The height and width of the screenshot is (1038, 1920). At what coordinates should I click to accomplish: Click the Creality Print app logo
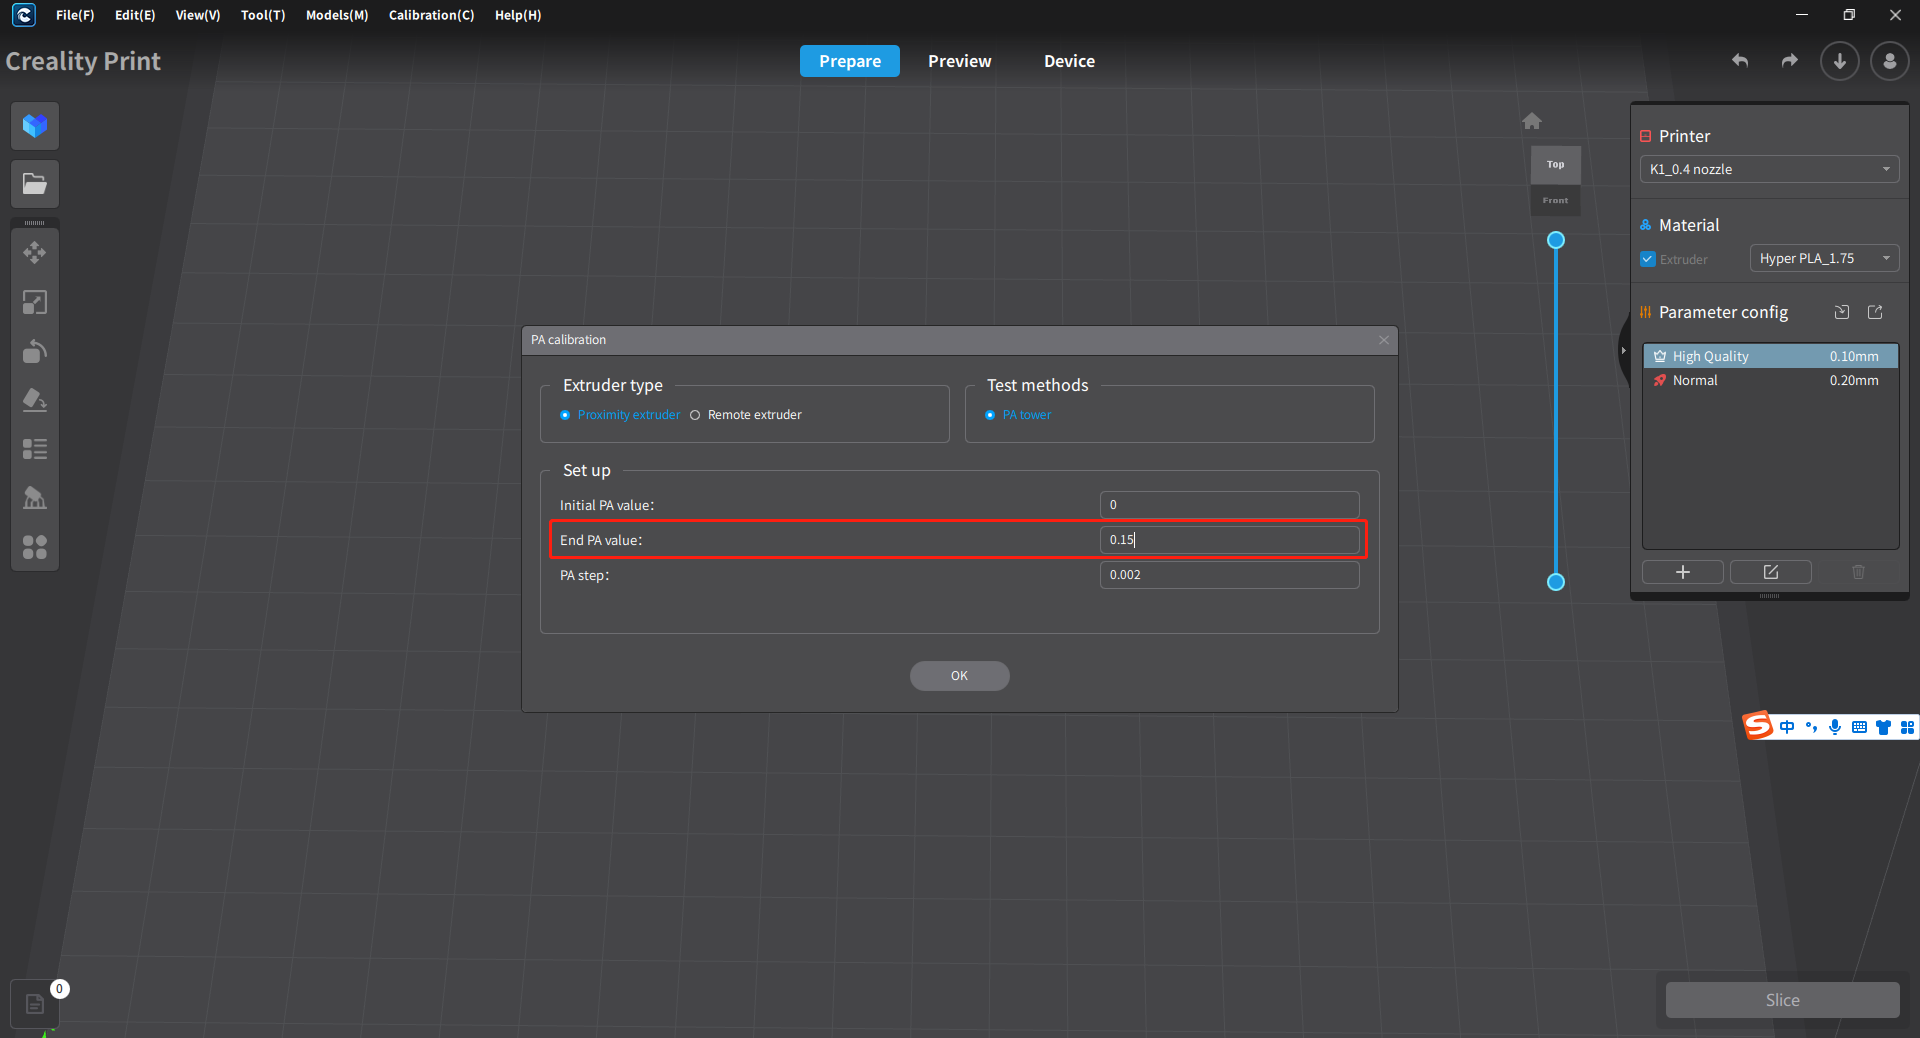pyautogui.click(x=24, y=15)
